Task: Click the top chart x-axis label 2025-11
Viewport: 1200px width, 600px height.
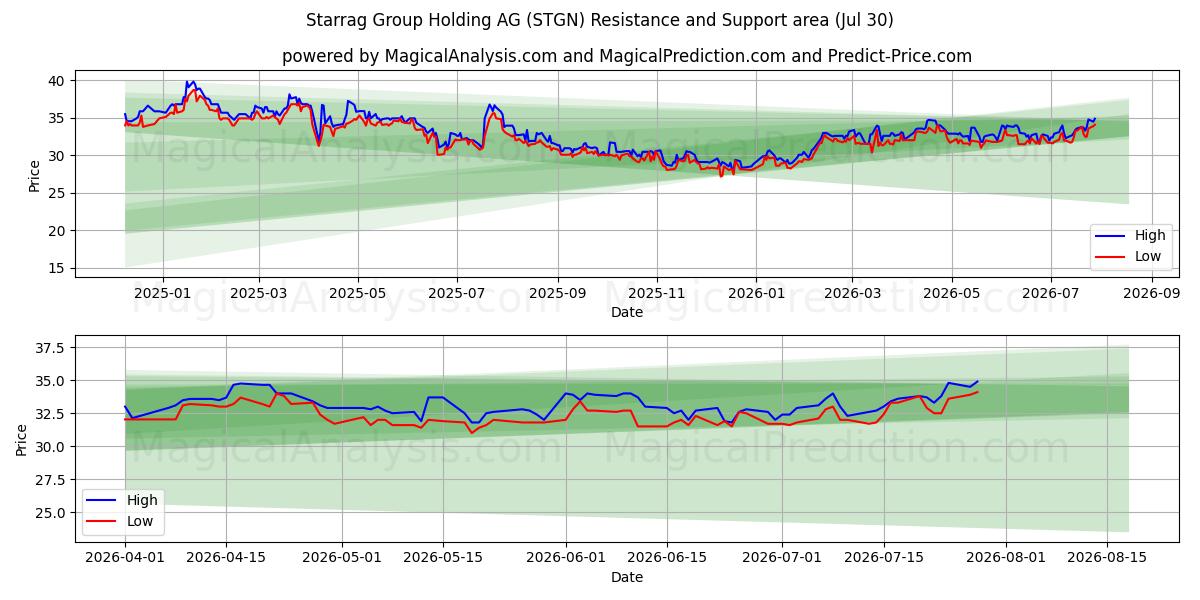Action: tap(657, 294)
